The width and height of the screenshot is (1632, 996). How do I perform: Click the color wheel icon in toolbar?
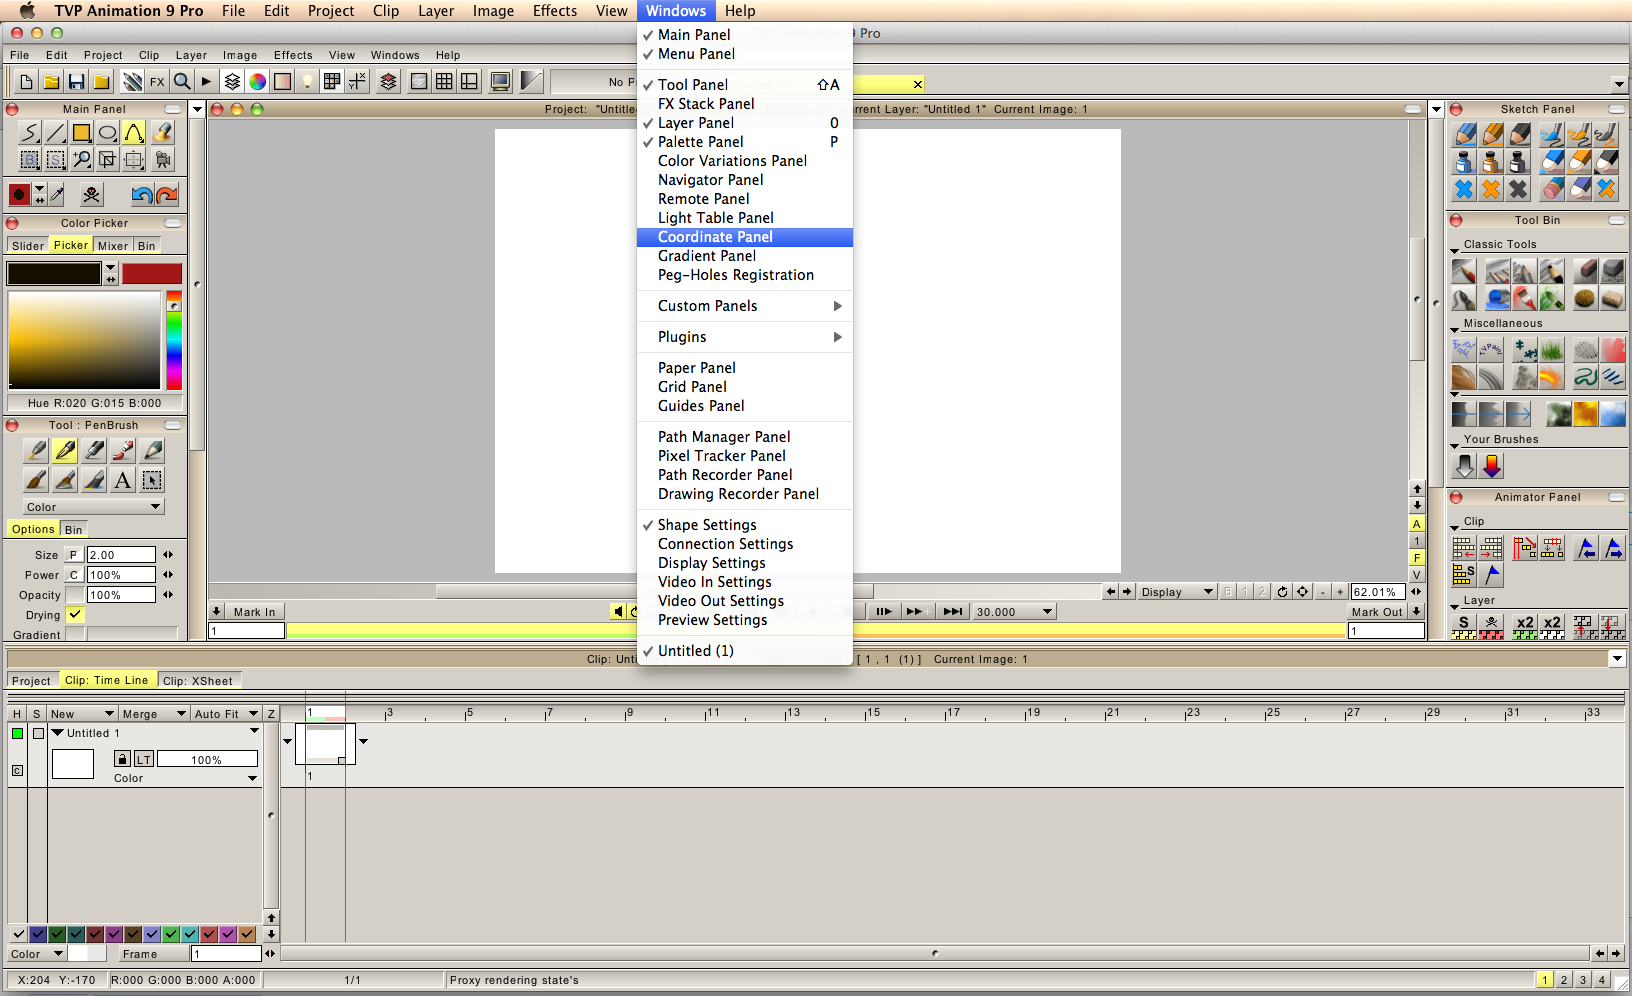(x=258, y=82)
